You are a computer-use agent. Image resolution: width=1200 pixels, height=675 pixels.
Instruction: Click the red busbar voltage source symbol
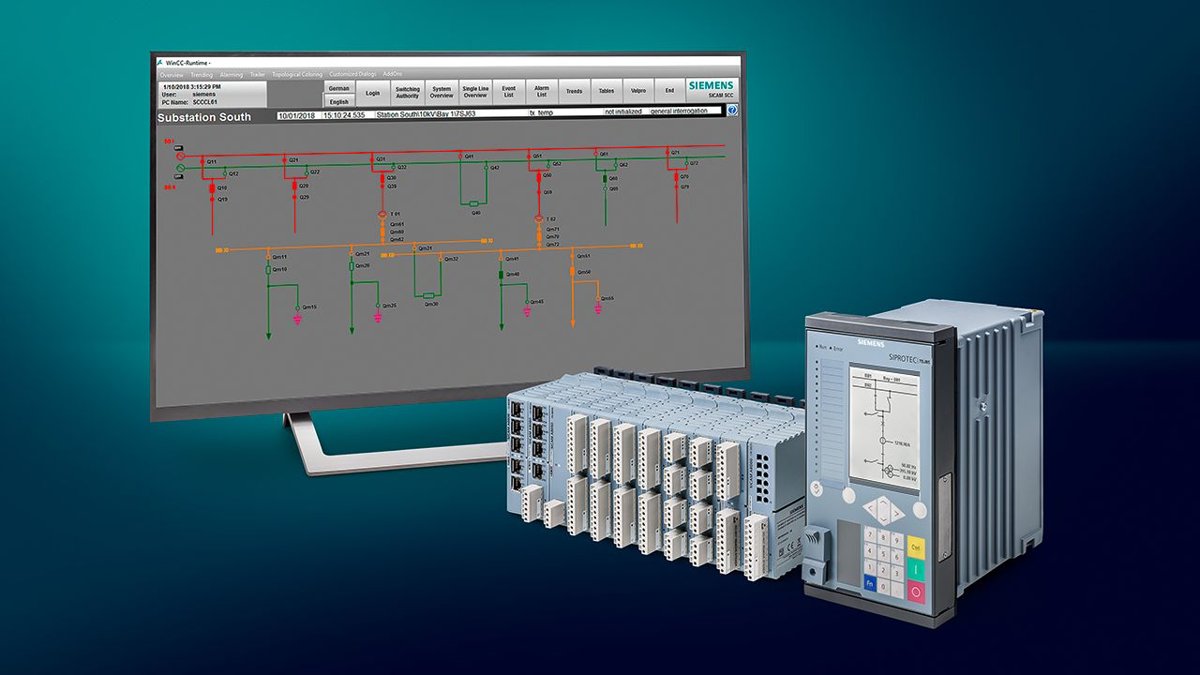pyautogui.click(x=180, y=155)
